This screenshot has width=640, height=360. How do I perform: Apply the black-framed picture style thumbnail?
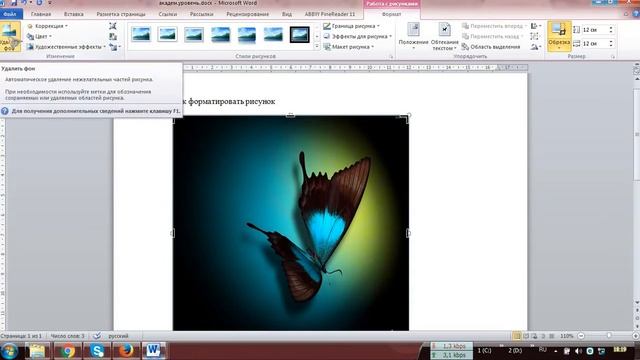pos(300,34)
